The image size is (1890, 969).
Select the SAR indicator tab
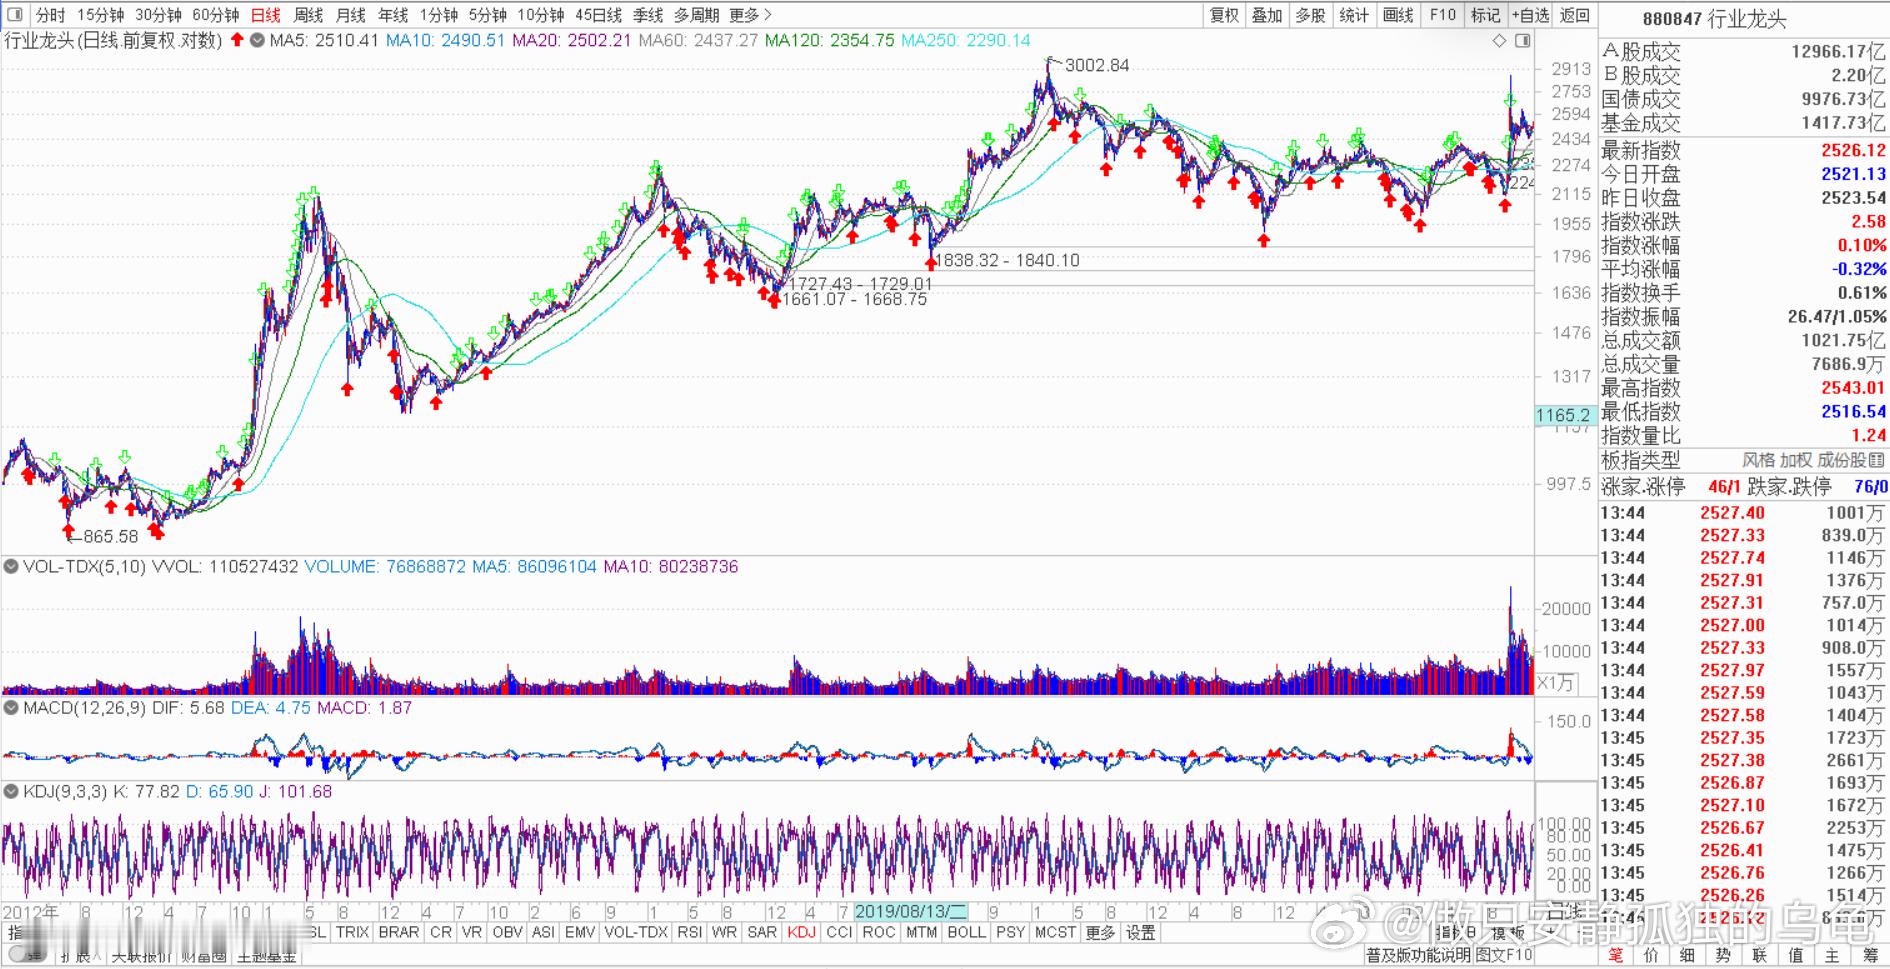click(762, 932)
